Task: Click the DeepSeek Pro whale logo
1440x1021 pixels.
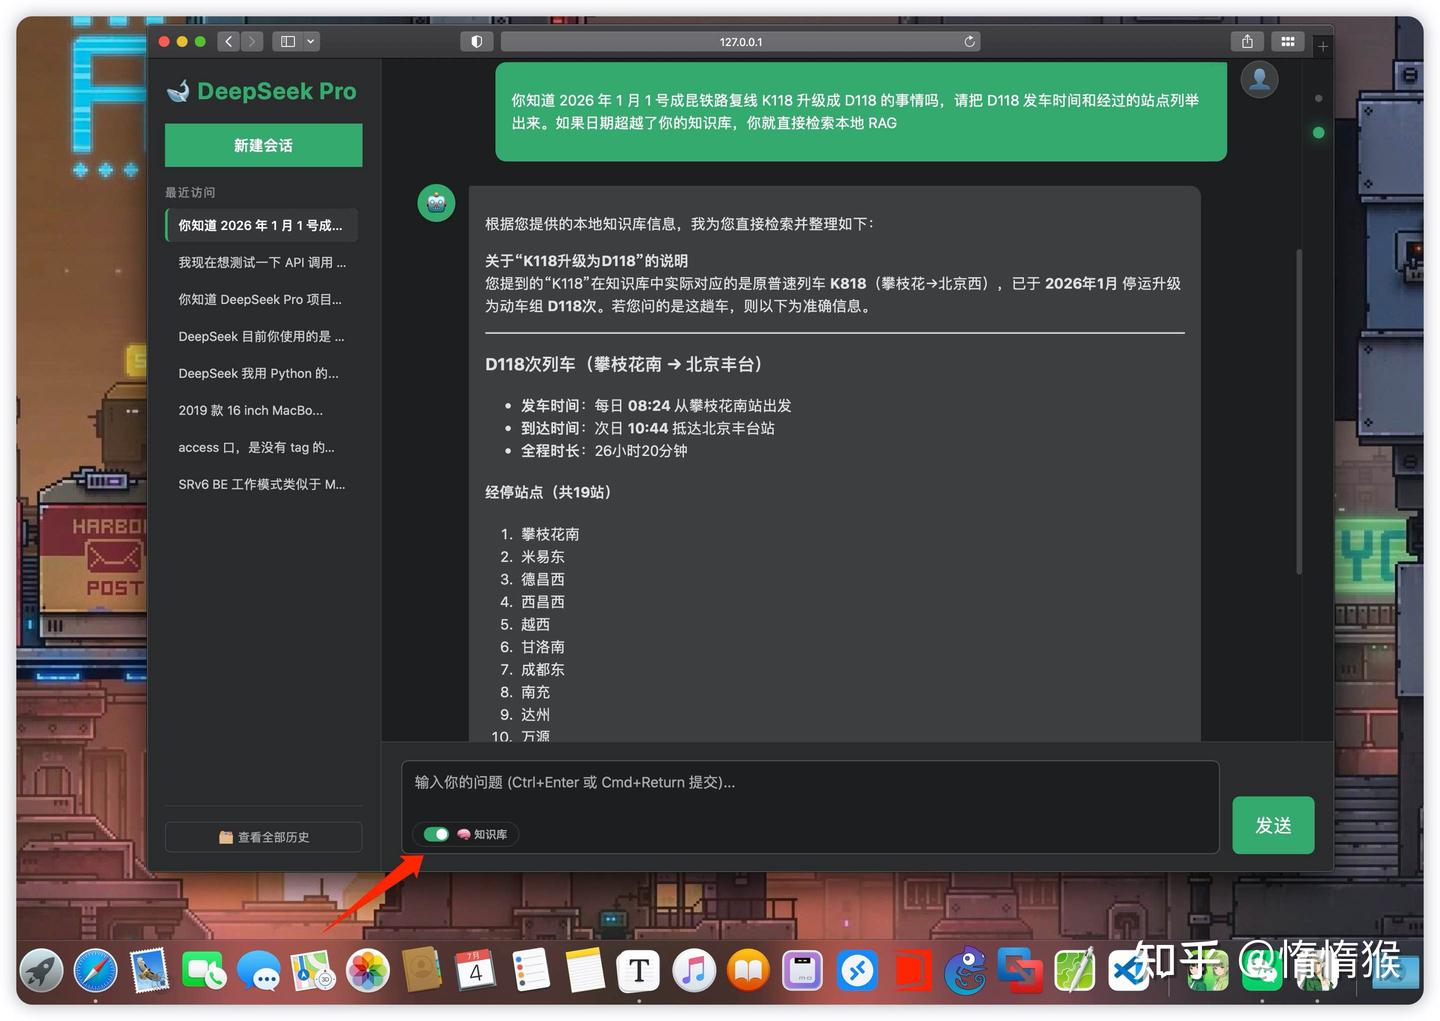Action: (x=178, y=91)
